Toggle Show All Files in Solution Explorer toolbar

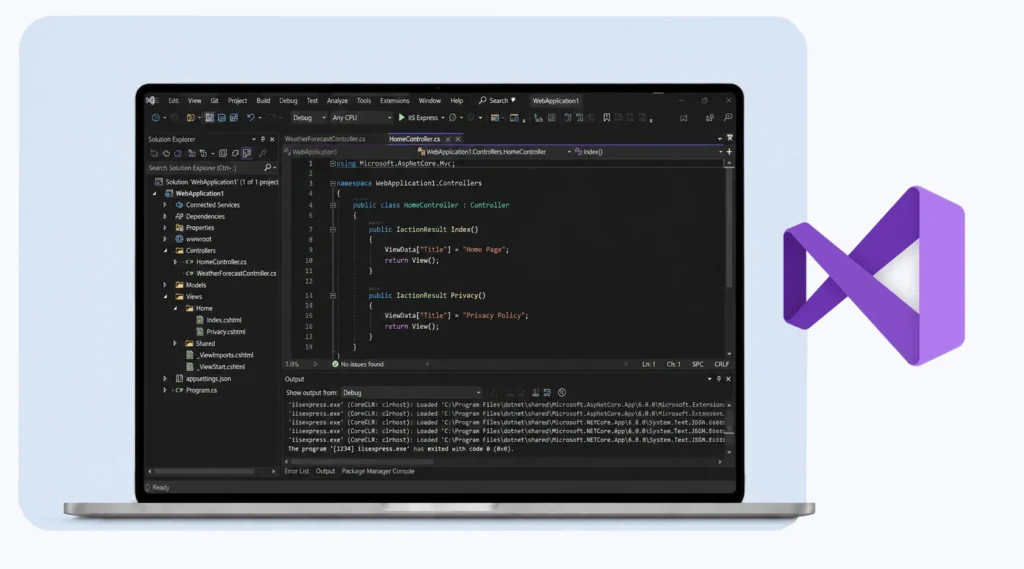pos(235,154)
